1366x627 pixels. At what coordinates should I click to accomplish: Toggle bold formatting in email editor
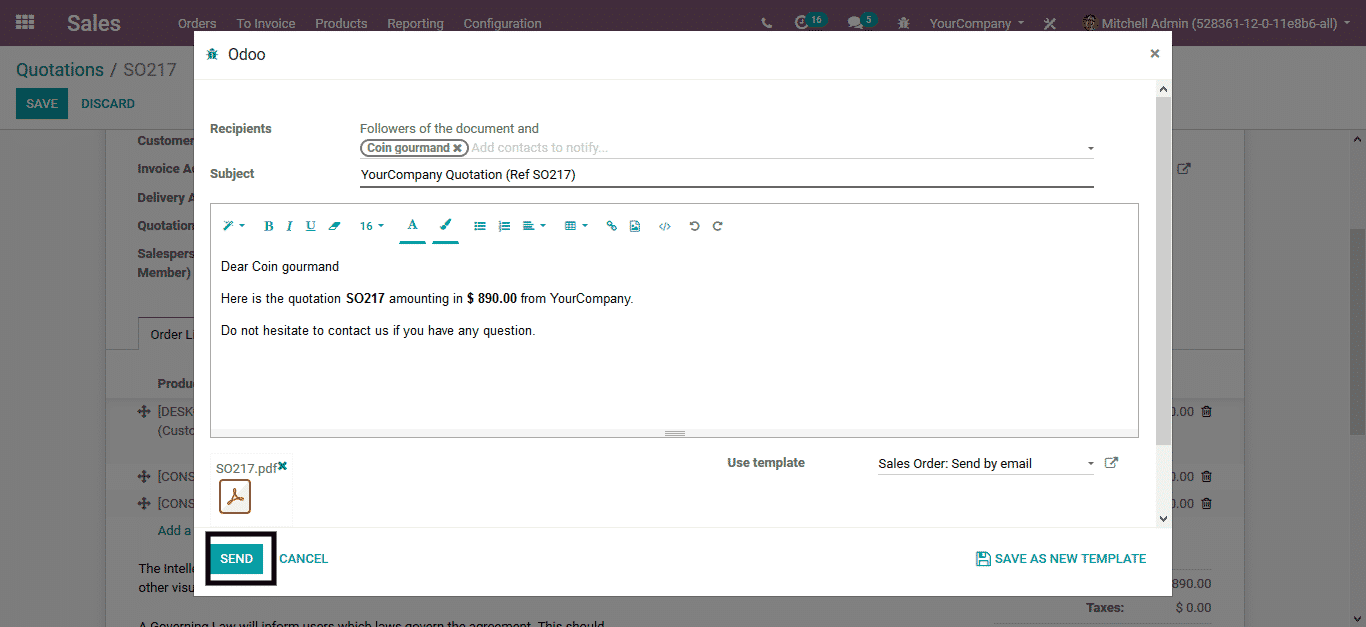(x=268, y=226)
